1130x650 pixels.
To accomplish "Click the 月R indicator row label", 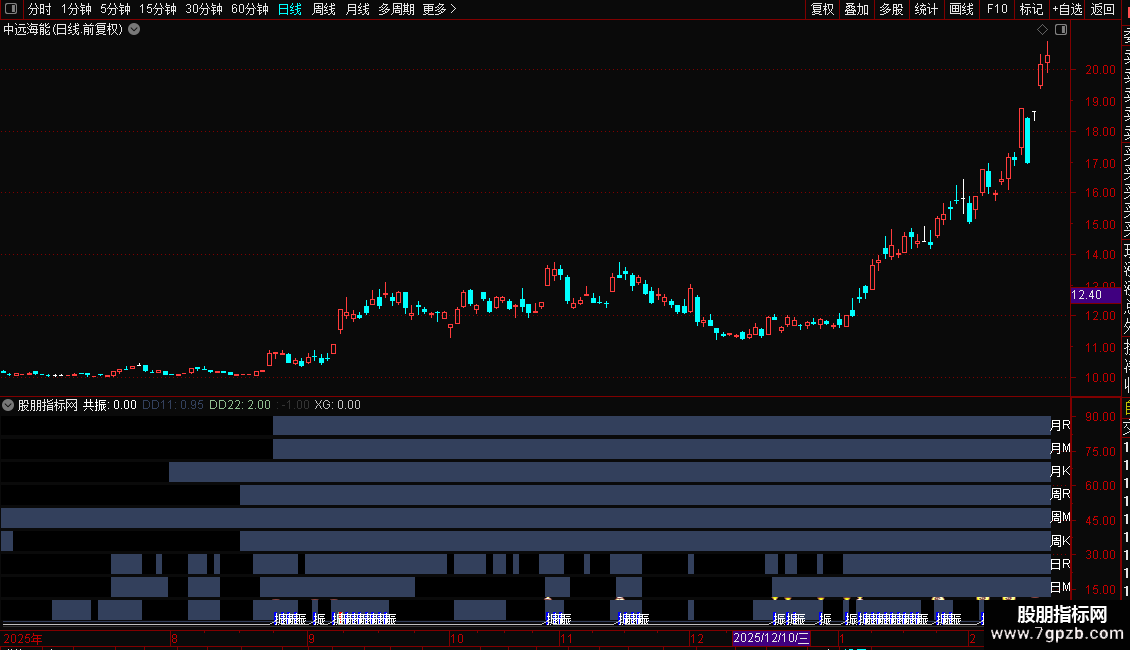I will click(x=1060, y=425).
